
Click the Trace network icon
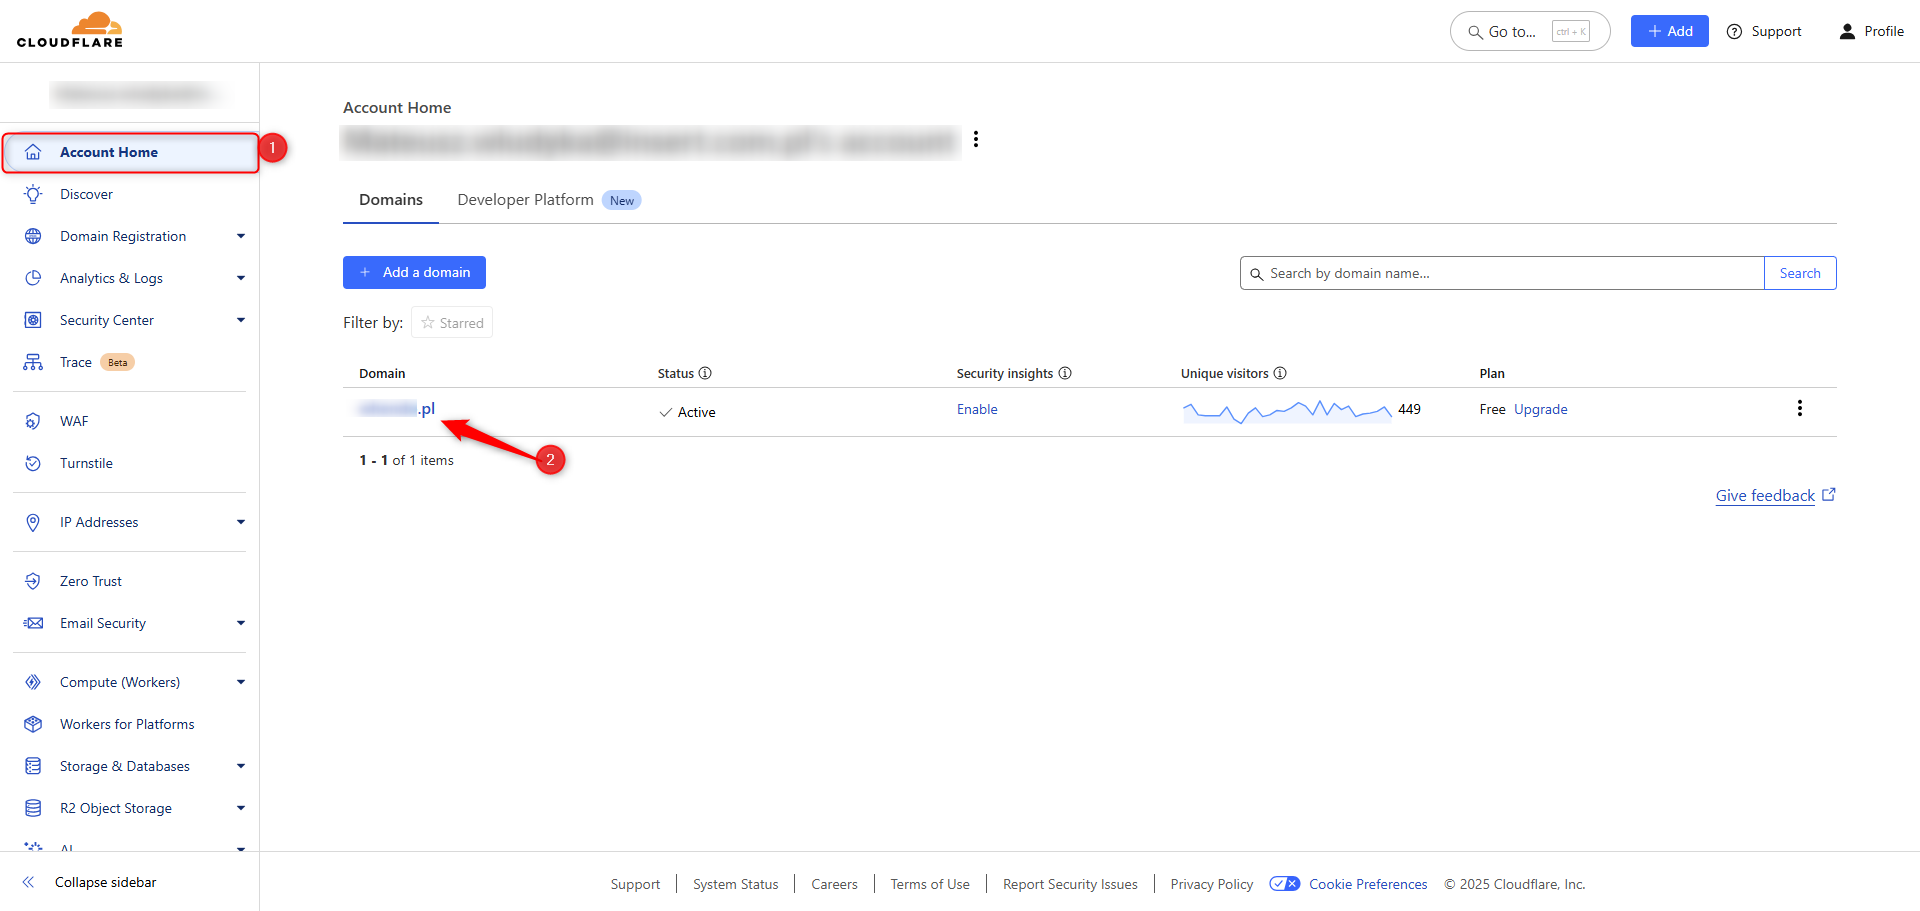click(33, 362)
